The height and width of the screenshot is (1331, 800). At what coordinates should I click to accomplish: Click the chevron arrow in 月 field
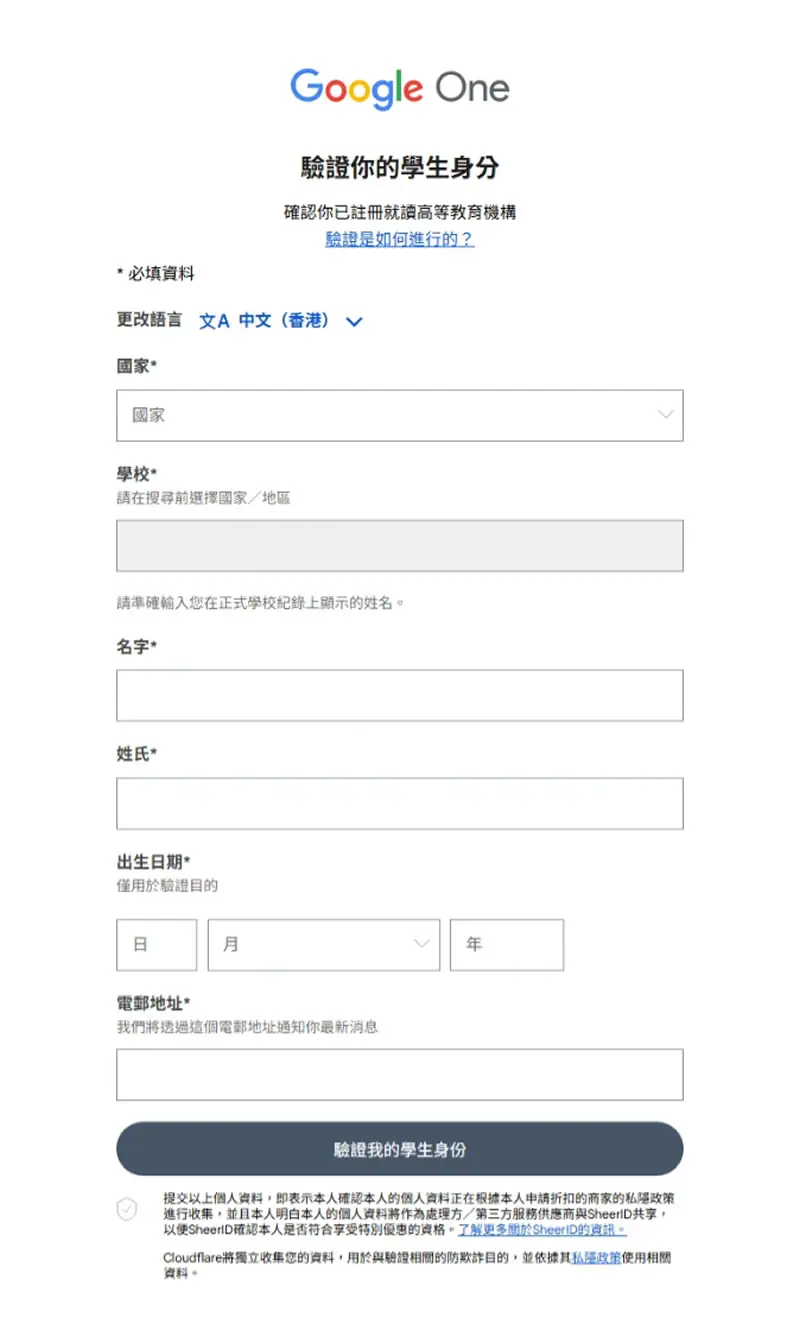(x=422, y=944)
